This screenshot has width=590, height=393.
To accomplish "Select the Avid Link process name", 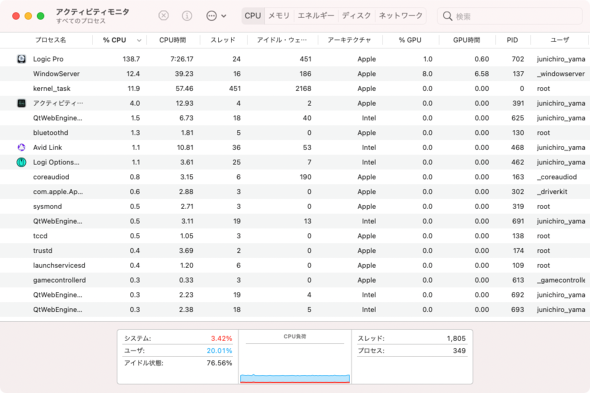I will (47, 148).
